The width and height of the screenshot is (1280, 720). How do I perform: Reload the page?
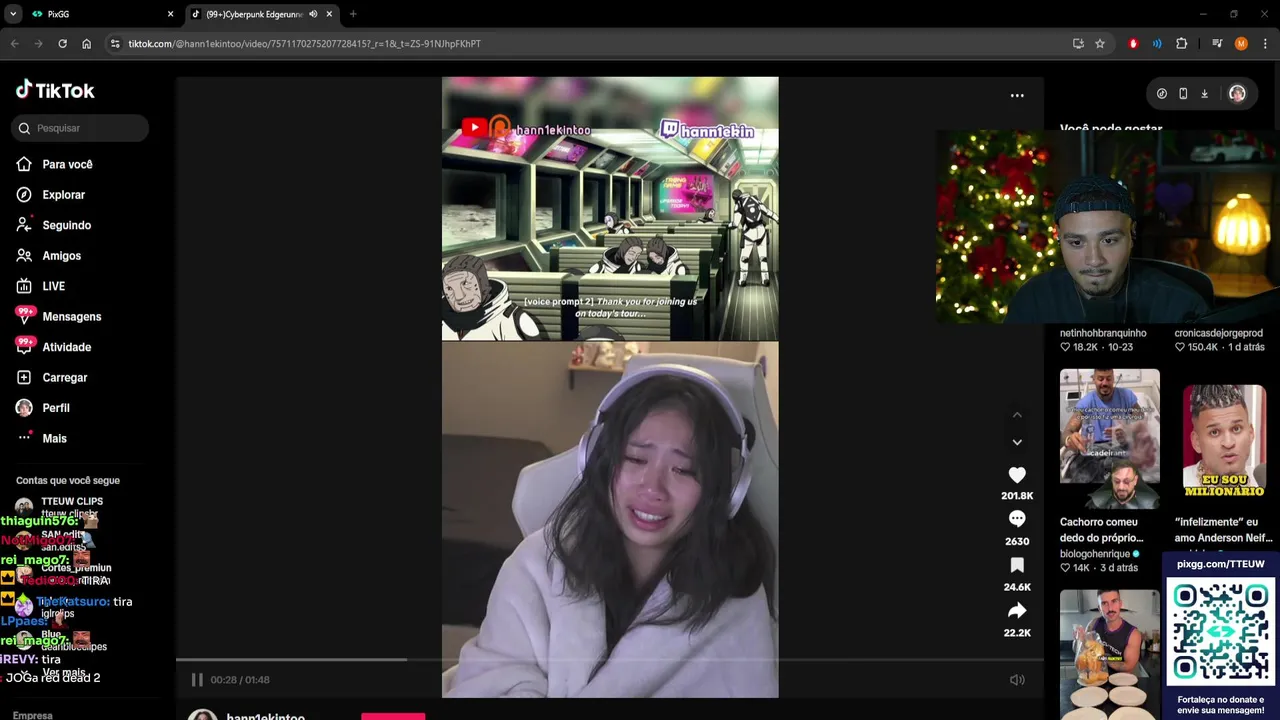tap(62, 44)
